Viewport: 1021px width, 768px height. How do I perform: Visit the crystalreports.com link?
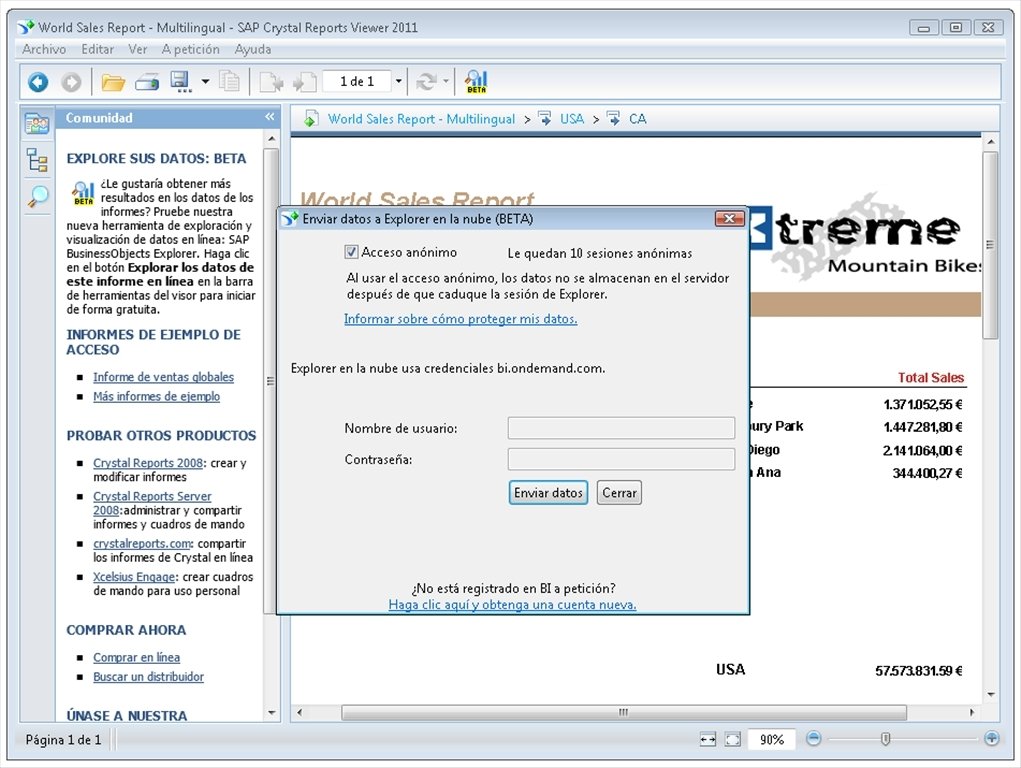click(x=143, y=544)
